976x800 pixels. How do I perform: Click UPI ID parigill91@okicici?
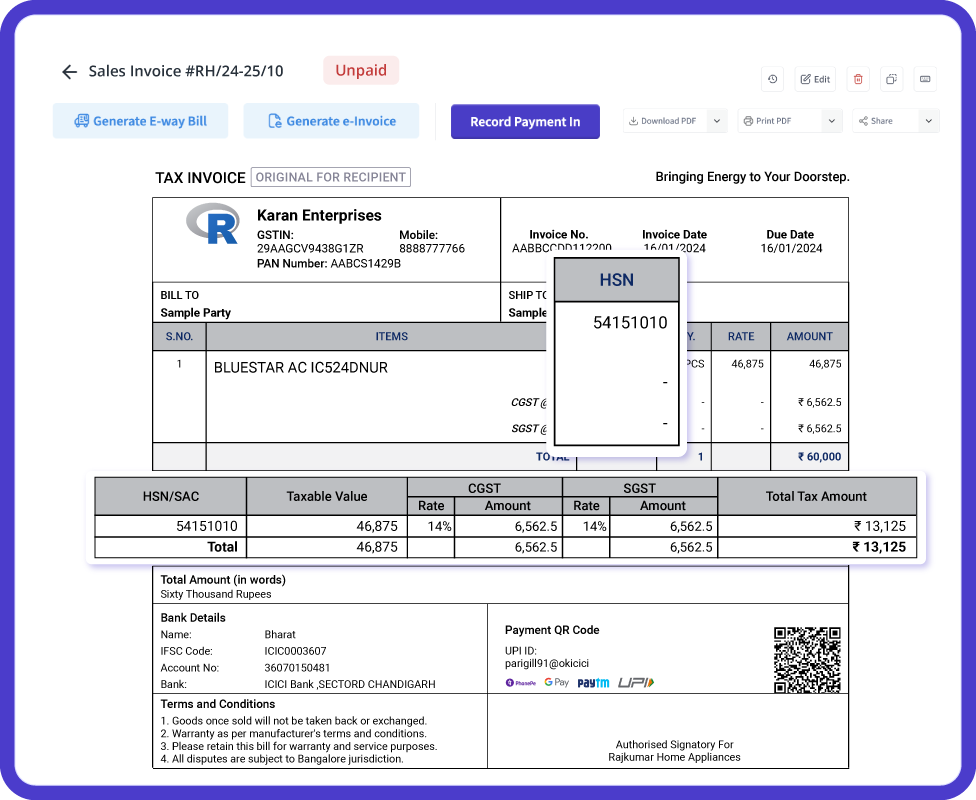[x=547, y=664]
